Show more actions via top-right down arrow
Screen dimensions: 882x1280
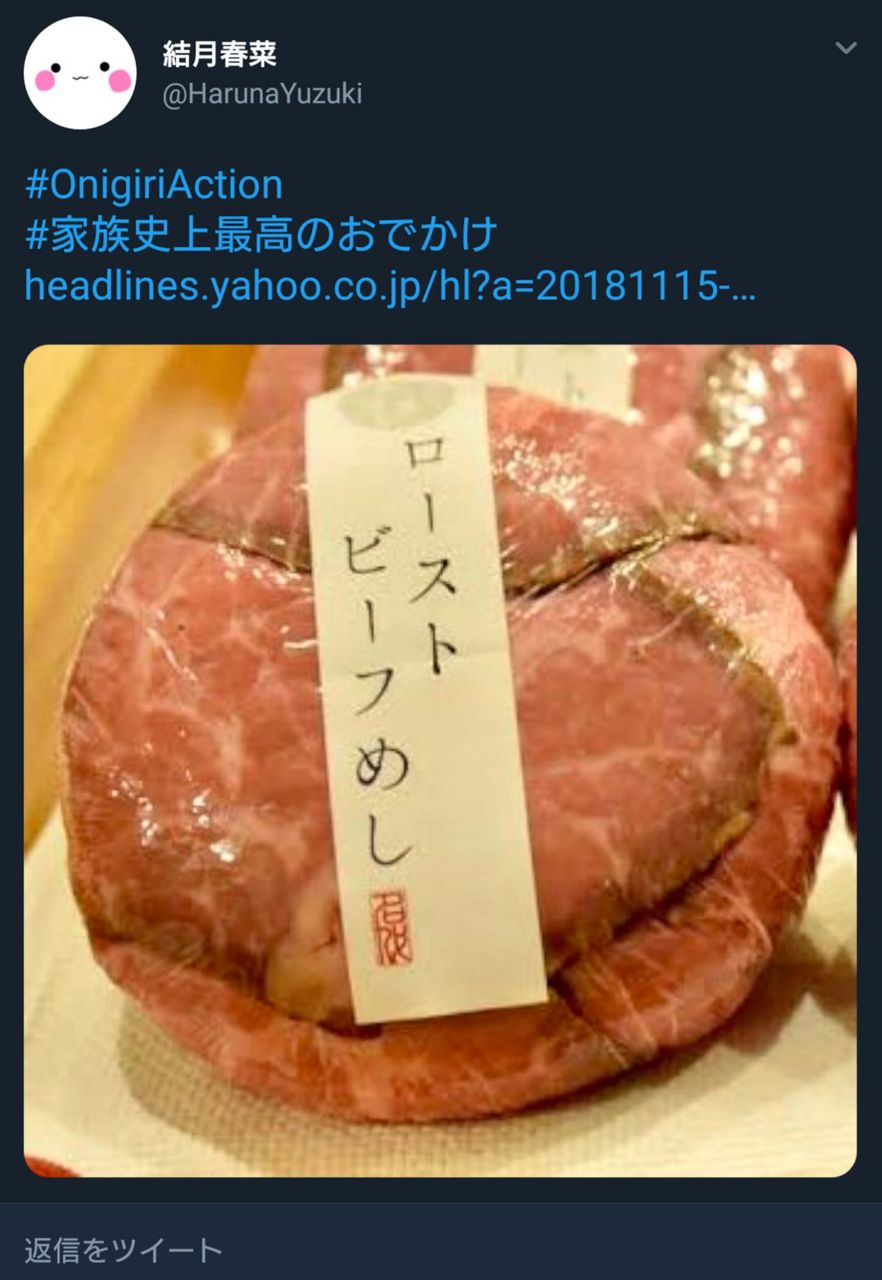pyautogui.click(x=846, y=48)
